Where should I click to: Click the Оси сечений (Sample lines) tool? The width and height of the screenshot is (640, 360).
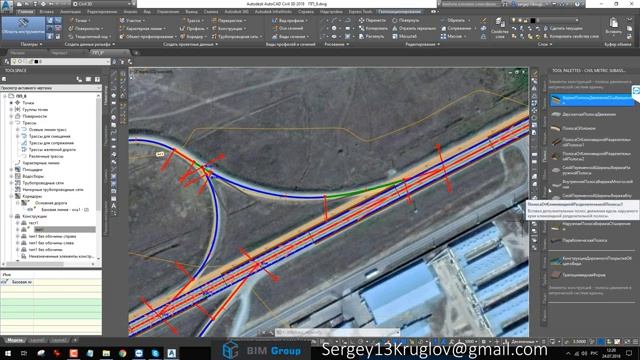[288, 28]
